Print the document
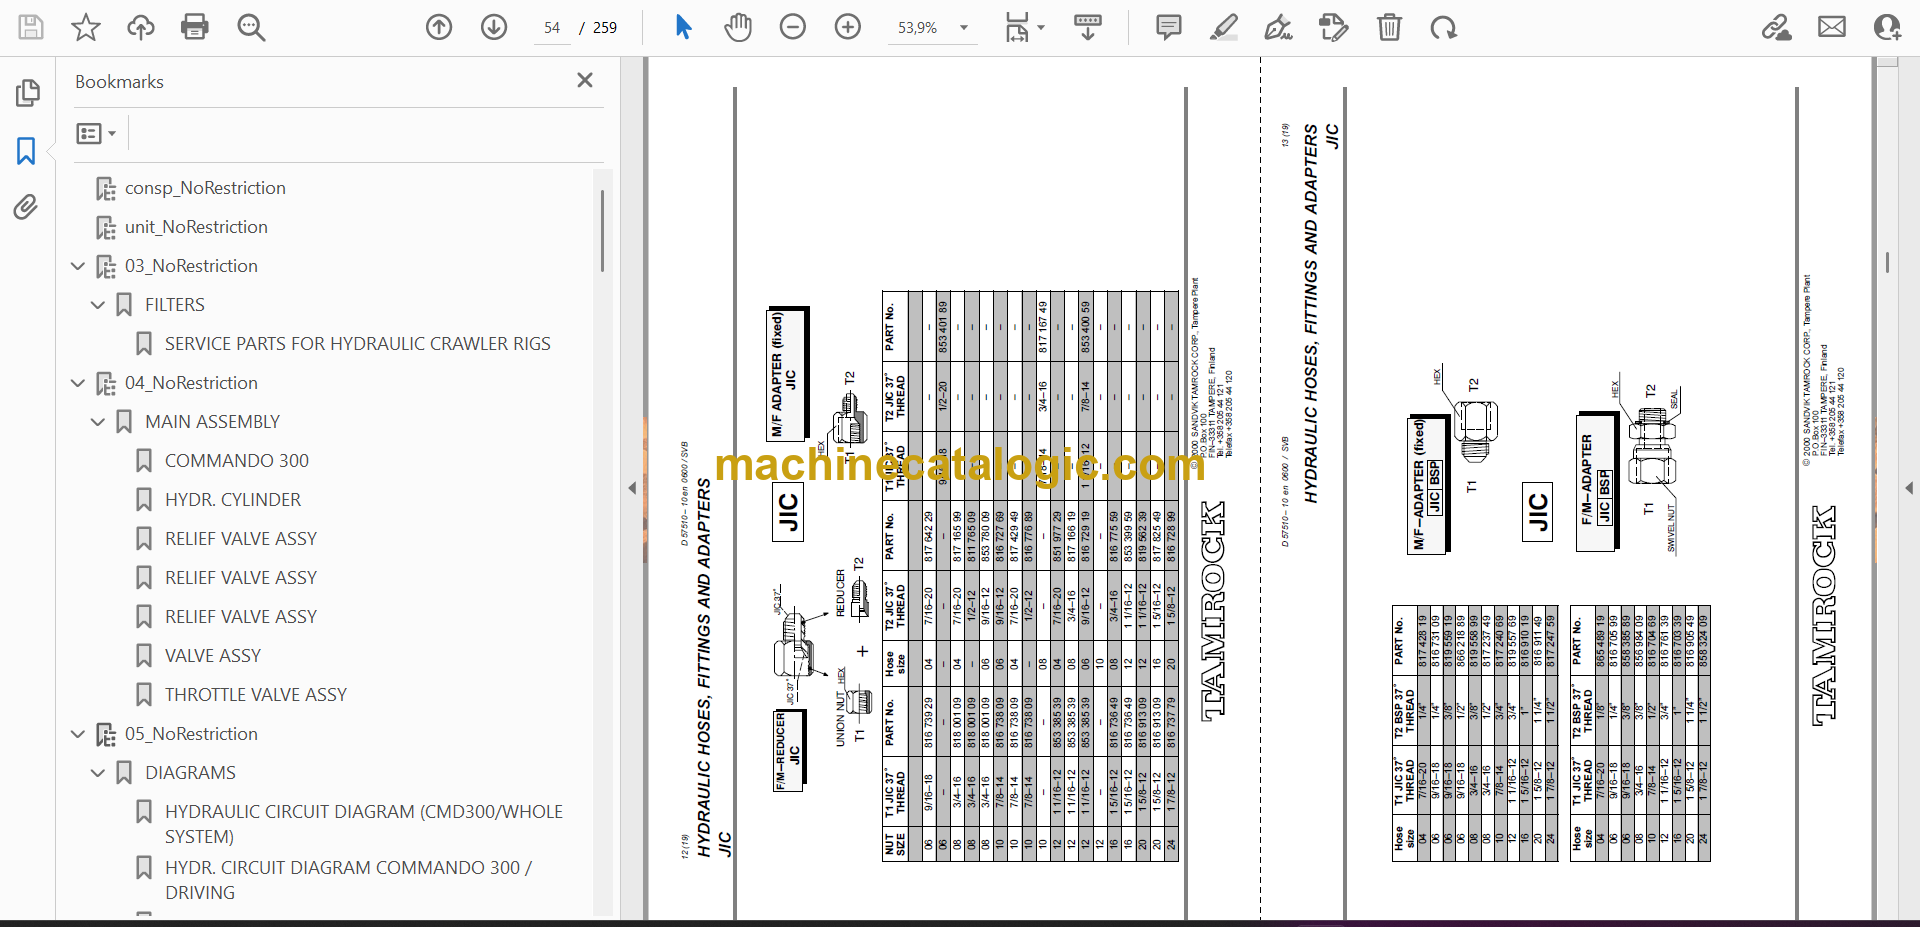 pos(195,27)
